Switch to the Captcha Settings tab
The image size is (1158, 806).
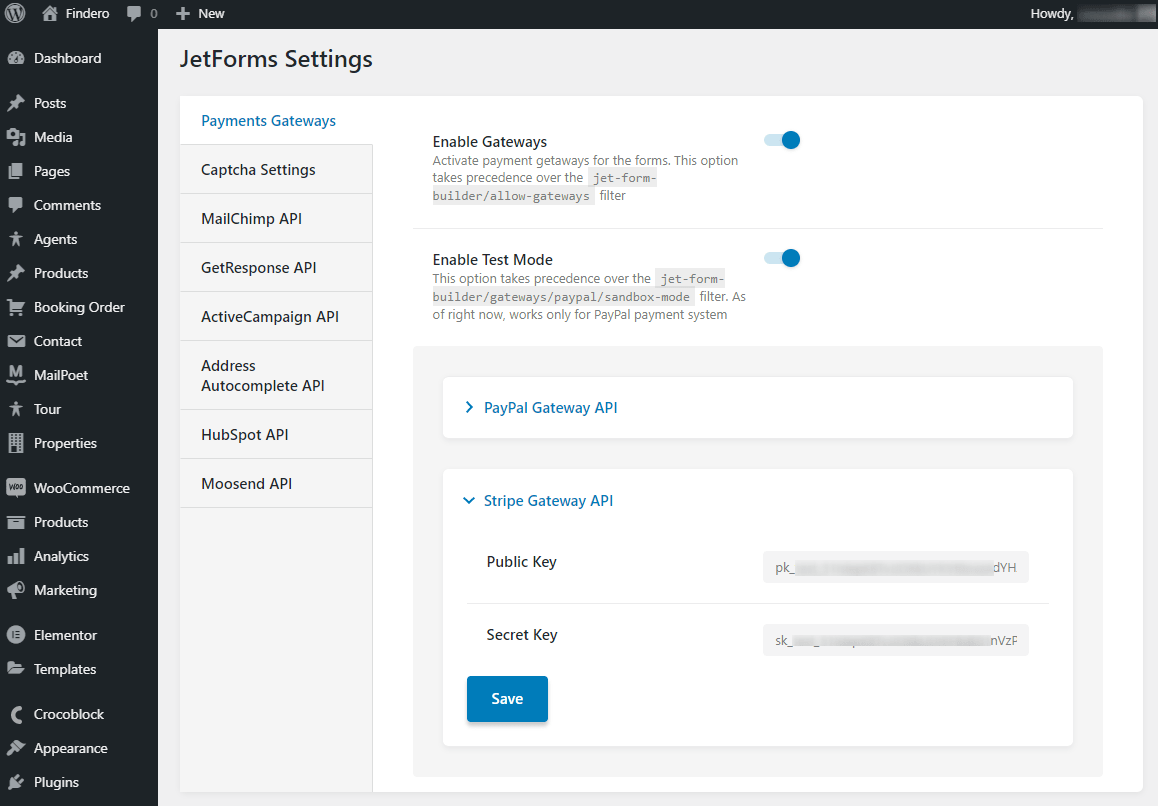258,170
